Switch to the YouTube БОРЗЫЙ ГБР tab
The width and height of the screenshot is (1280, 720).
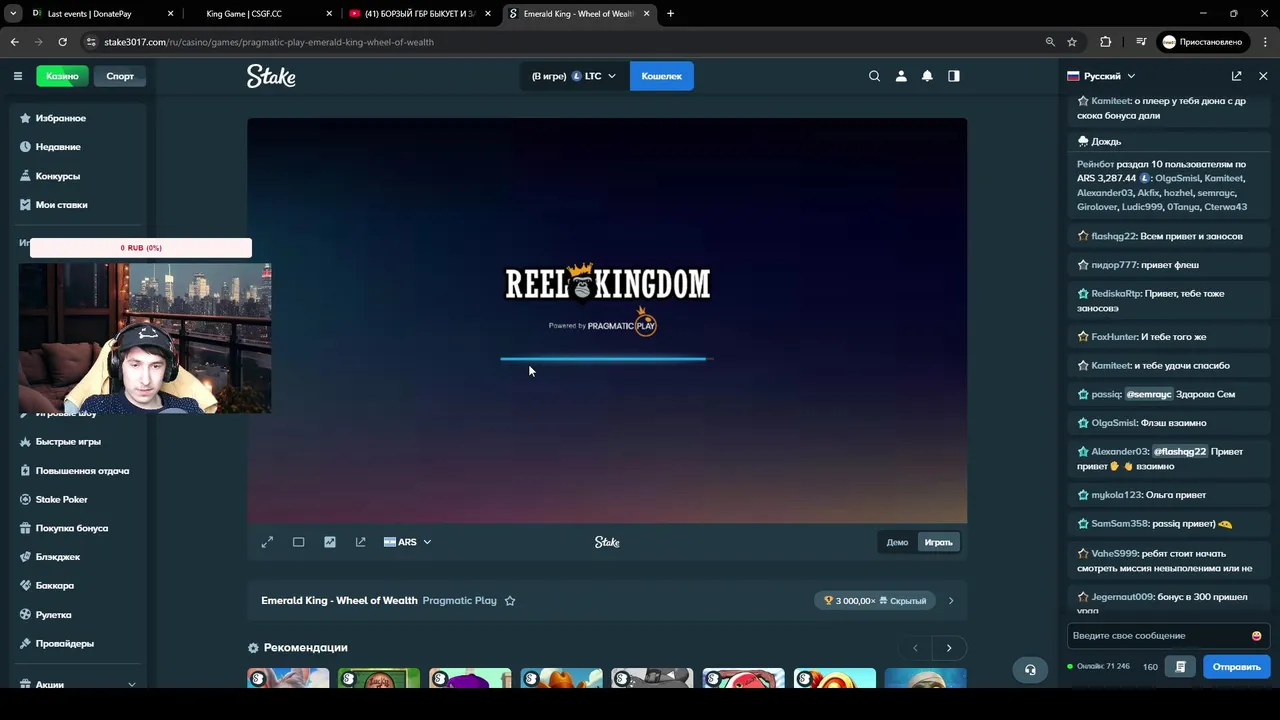coord(419,14)
